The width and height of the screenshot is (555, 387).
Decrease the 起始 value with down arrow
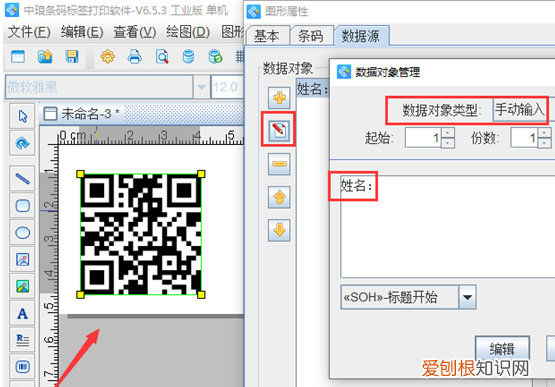pyautogui.click(x=448, y=143)
